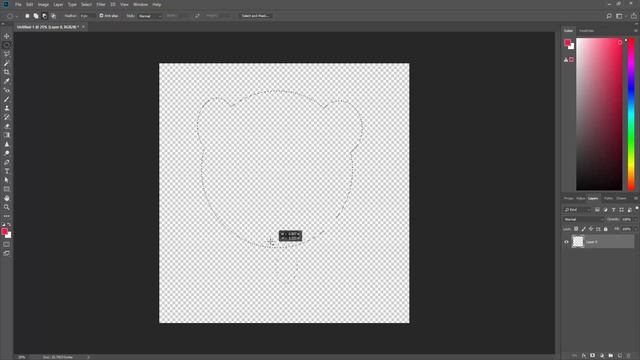
Task: Toggle Layer 0 visibility eye
Action: [566, 242]
